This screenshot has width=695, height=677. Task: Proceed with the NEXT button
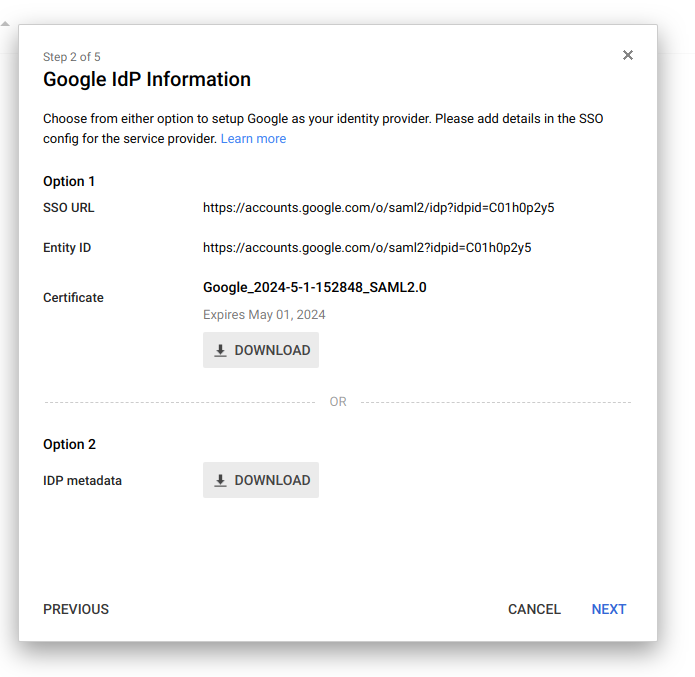[x=609, y=609]
